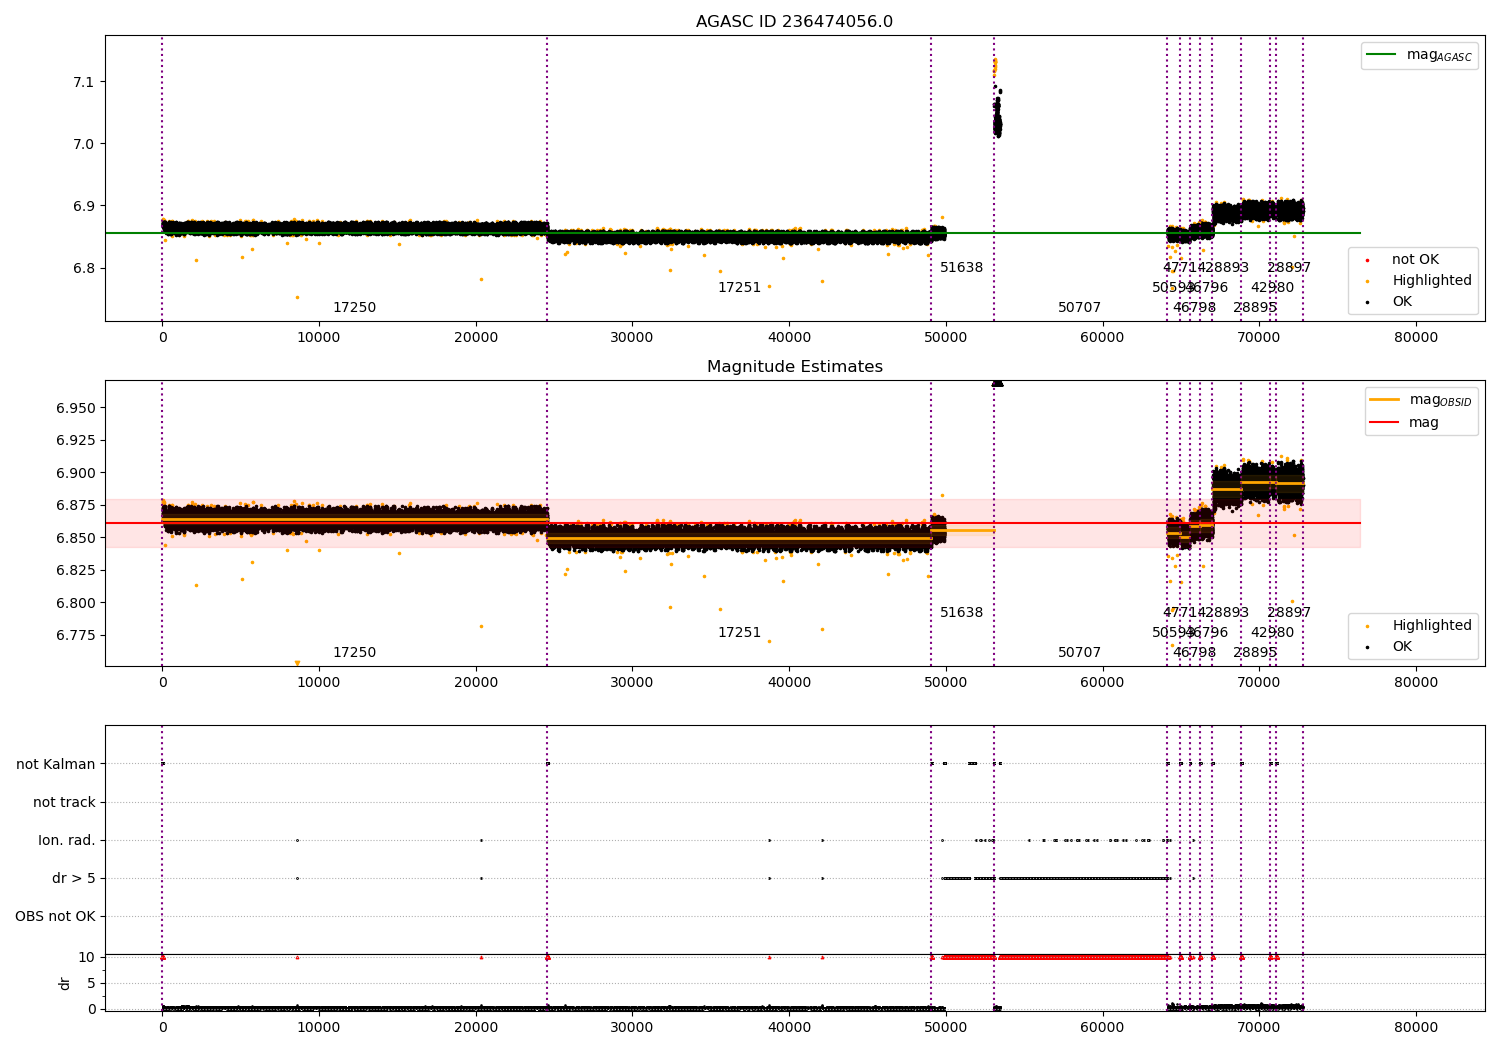The width and height of the screenshot is (1500, 1050).
Task: Select the orange mag OBSID legend line
Action: (x=1384, y=399)
